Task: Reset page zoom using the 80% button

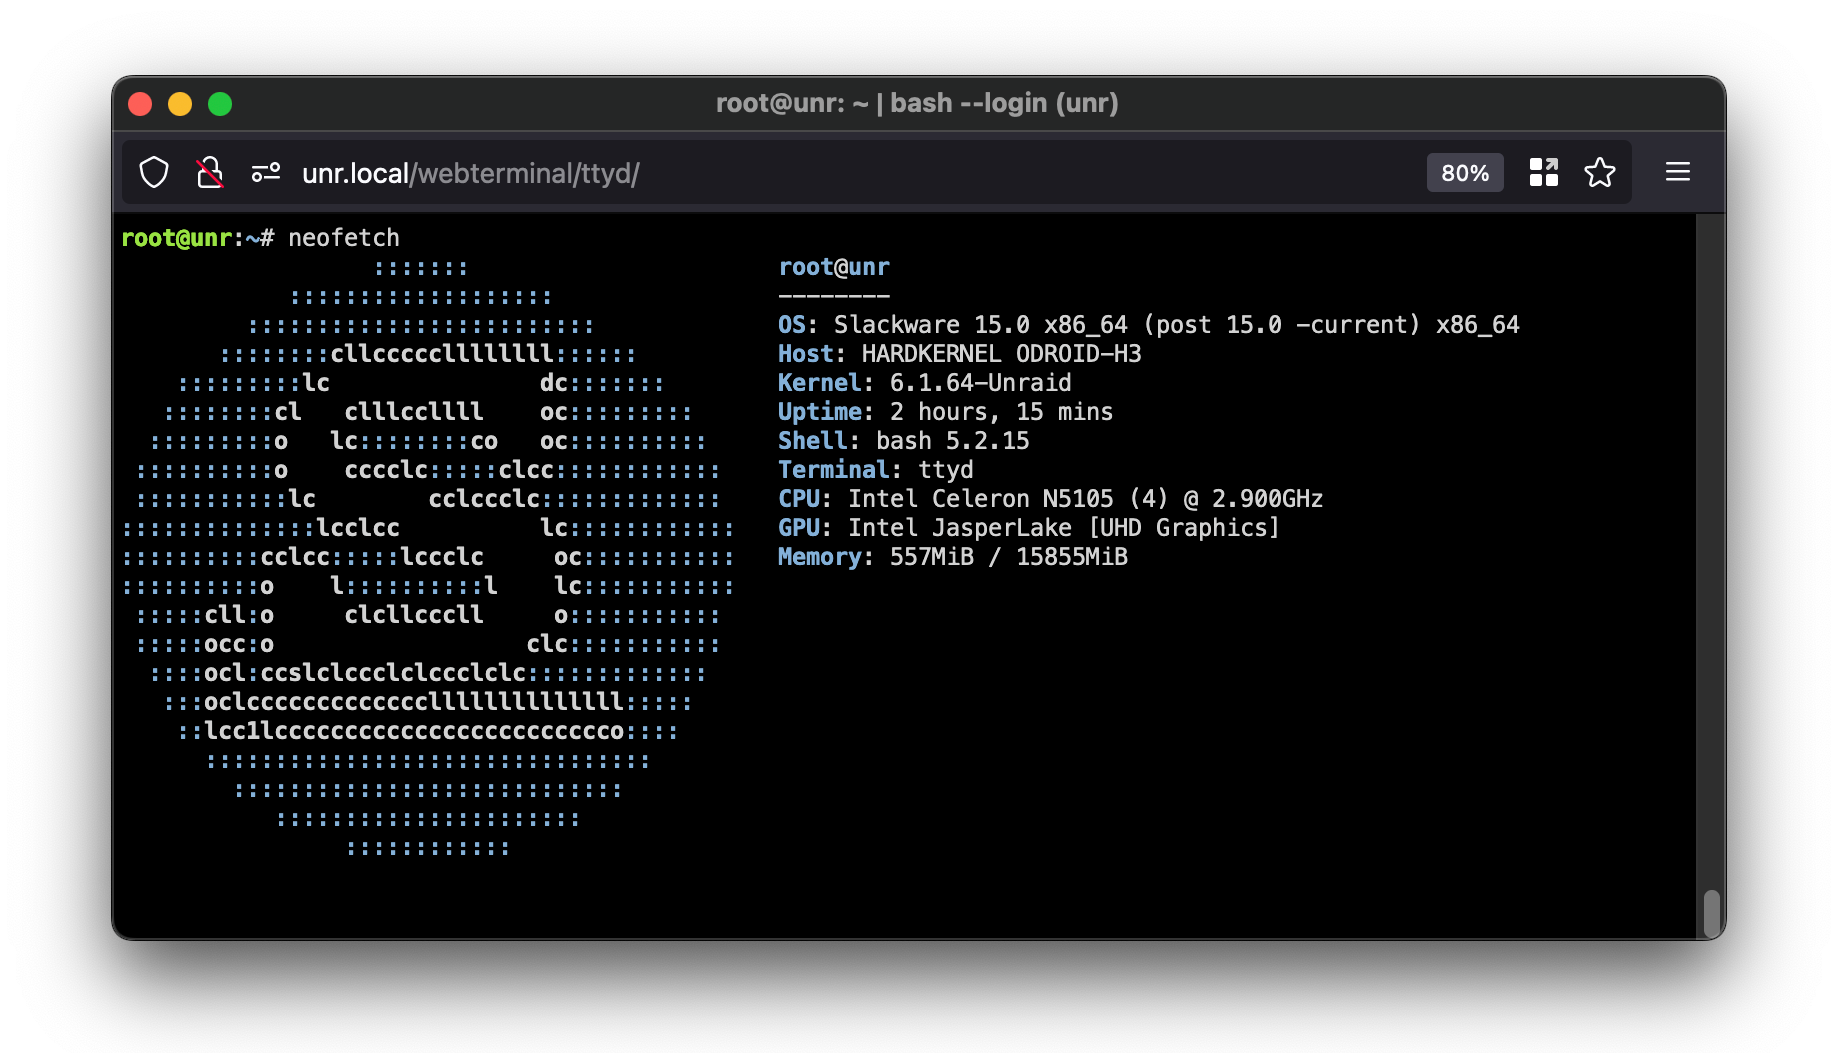Action: [x=1464, y=172]
